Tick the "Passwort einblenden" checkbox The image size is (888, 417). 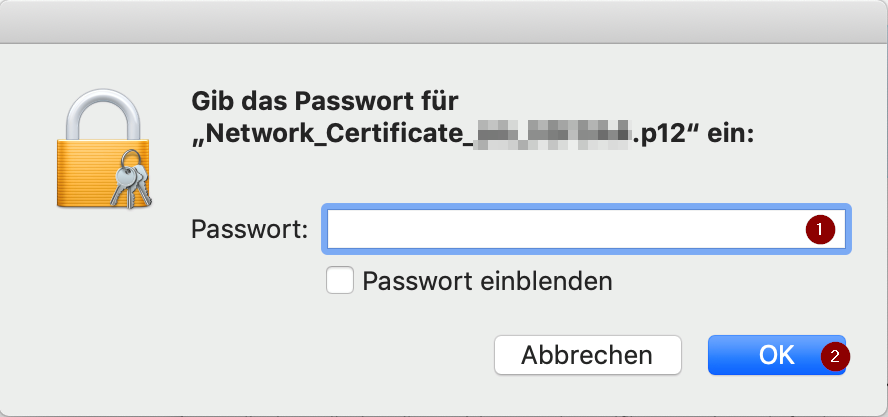click(340, 281)
